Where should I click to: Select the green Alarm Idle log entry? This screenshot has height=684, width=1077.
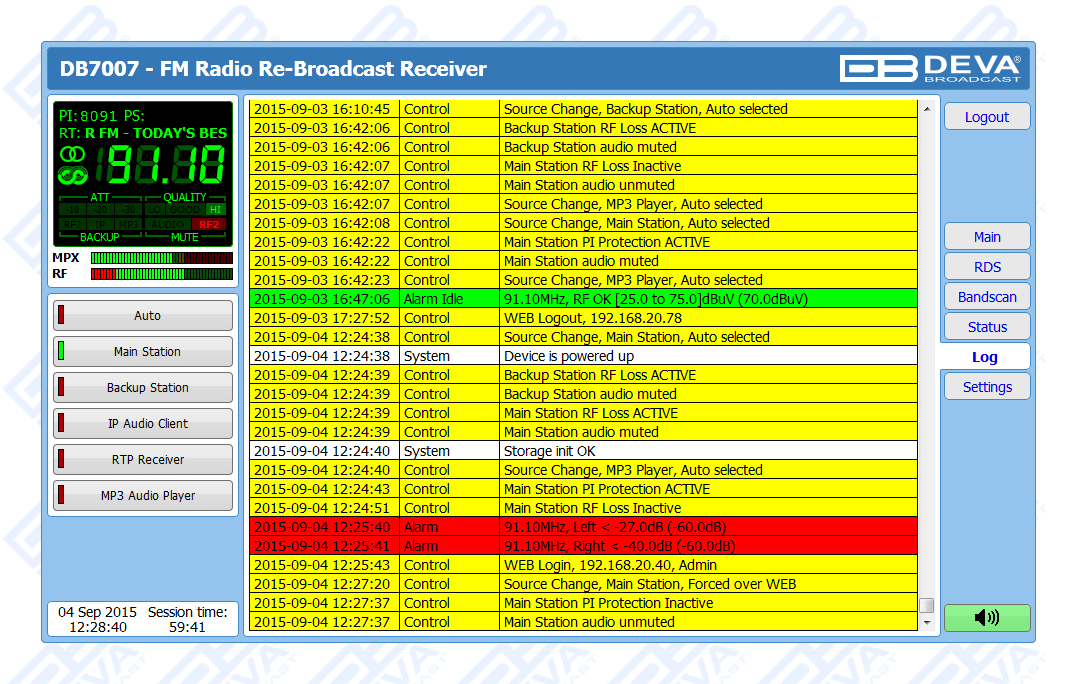[x=582, y=299]
